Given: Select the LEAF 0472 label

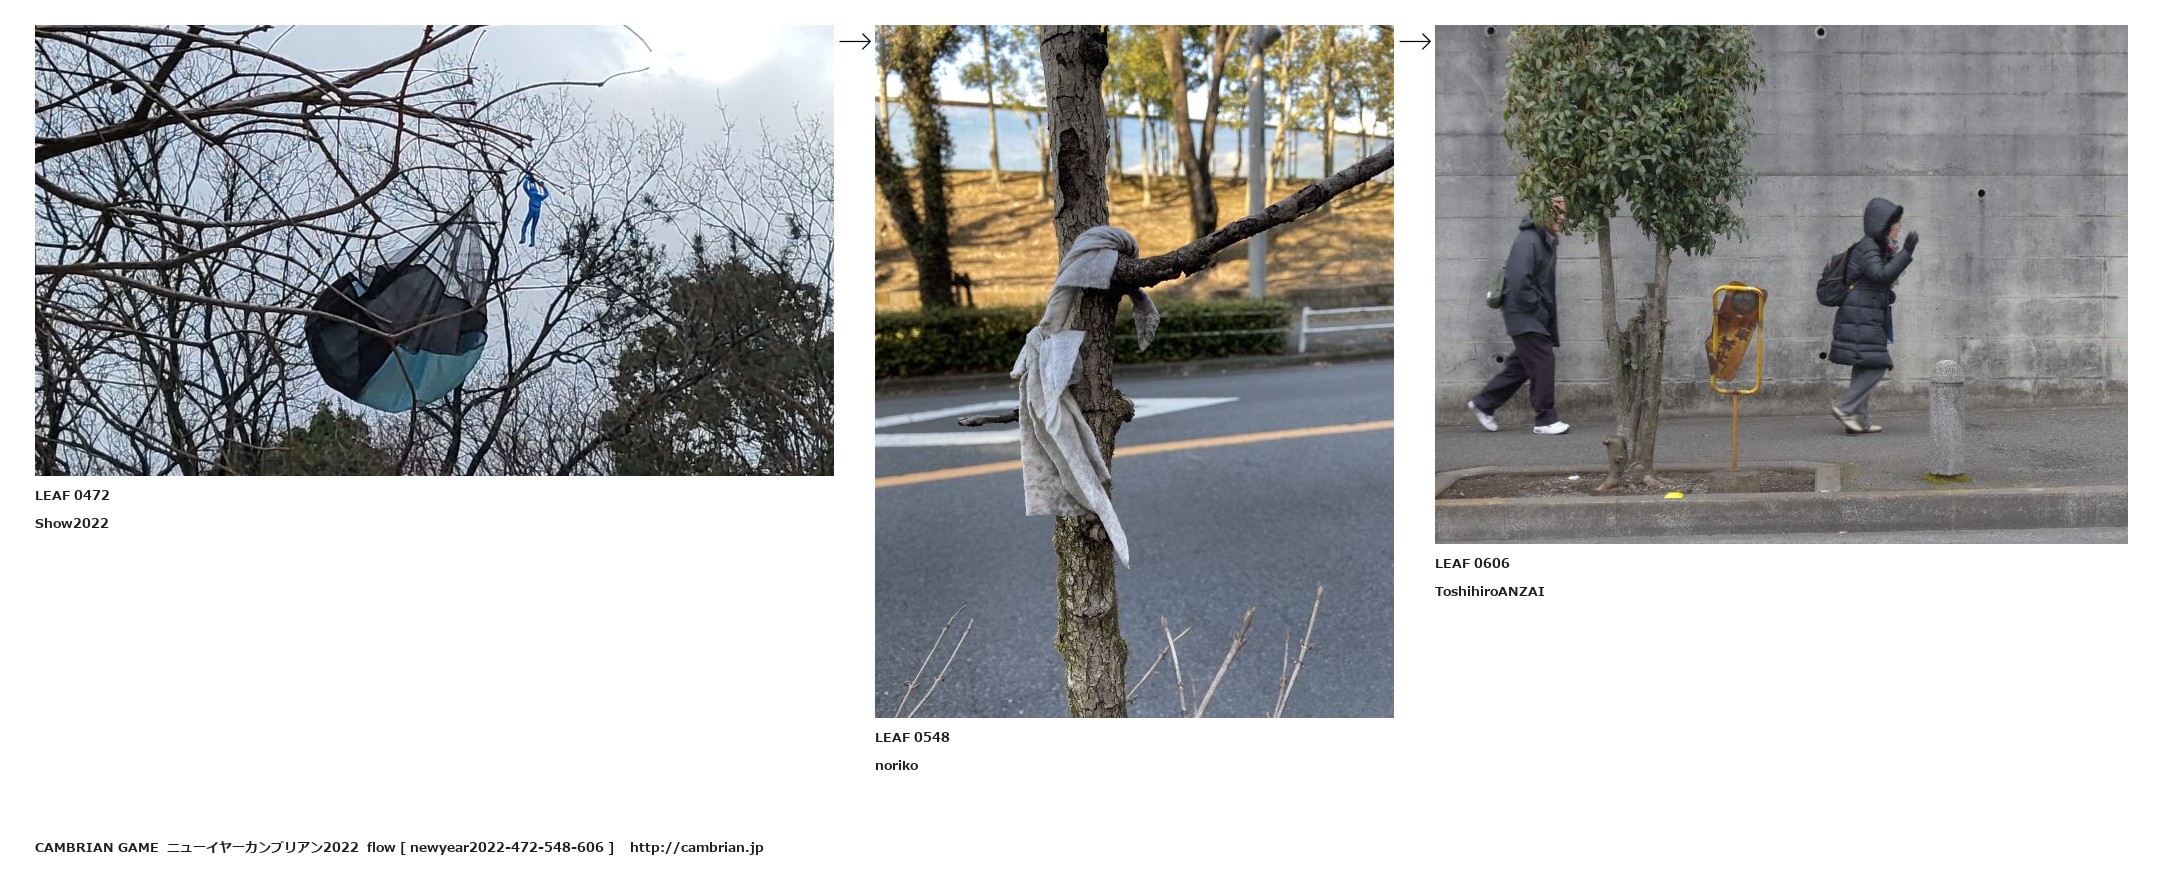Looking at the screenshot, I should (x=72, y=495).
